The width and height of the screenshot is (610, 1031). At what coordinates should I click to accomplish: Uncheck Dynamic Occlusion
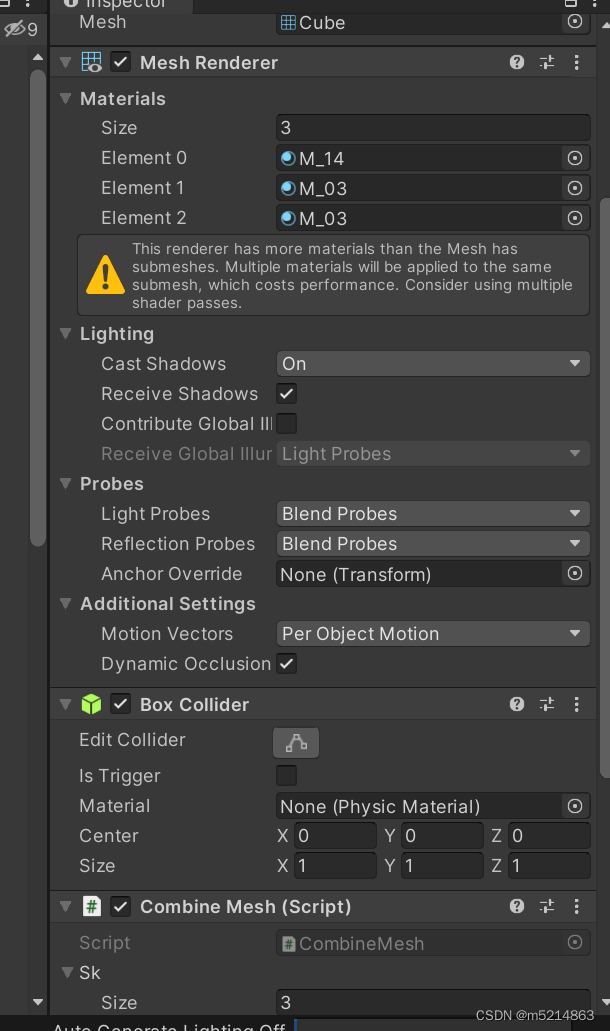click(287, 664)
